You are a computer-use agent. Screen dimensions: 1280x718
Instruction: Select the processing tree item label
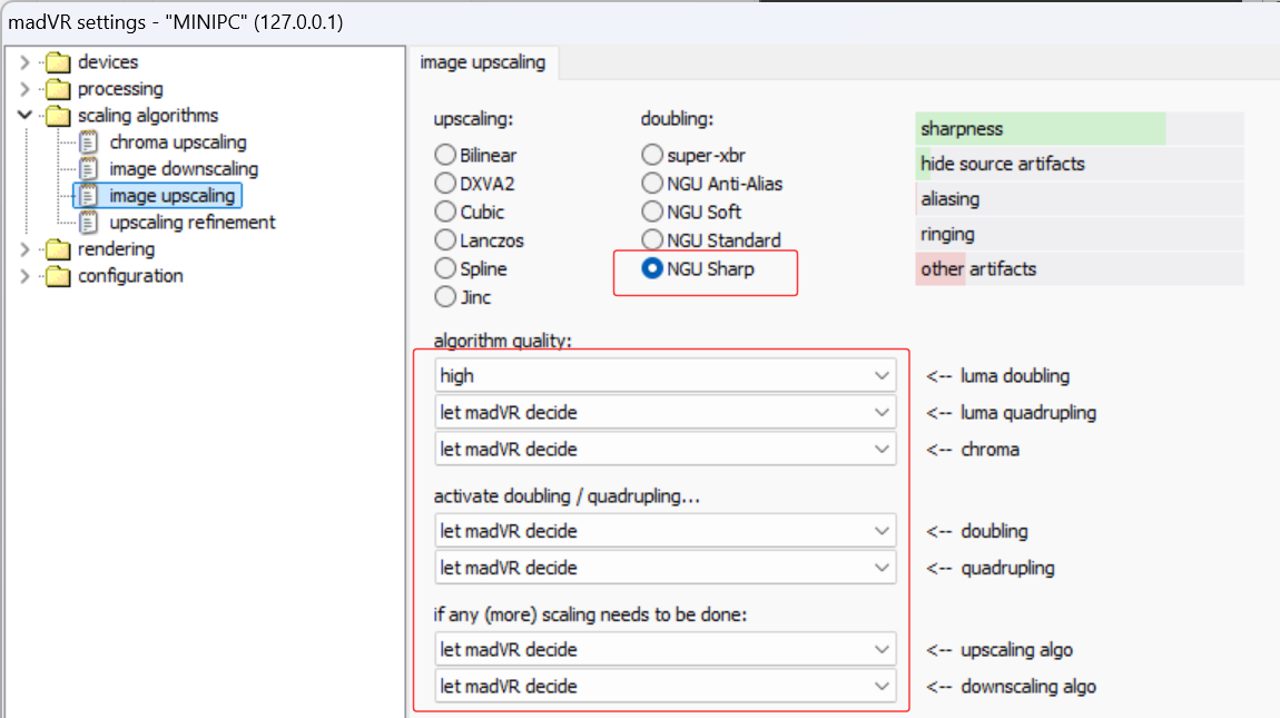pyautogui.click(x=120, y=89)
